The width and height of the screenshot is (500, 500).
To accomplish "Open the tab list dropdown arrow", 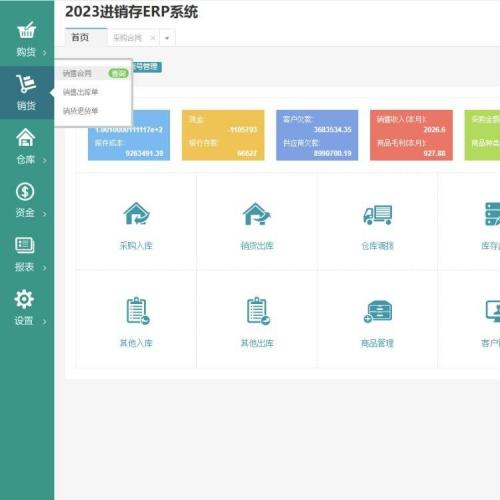I will (167, 38).
